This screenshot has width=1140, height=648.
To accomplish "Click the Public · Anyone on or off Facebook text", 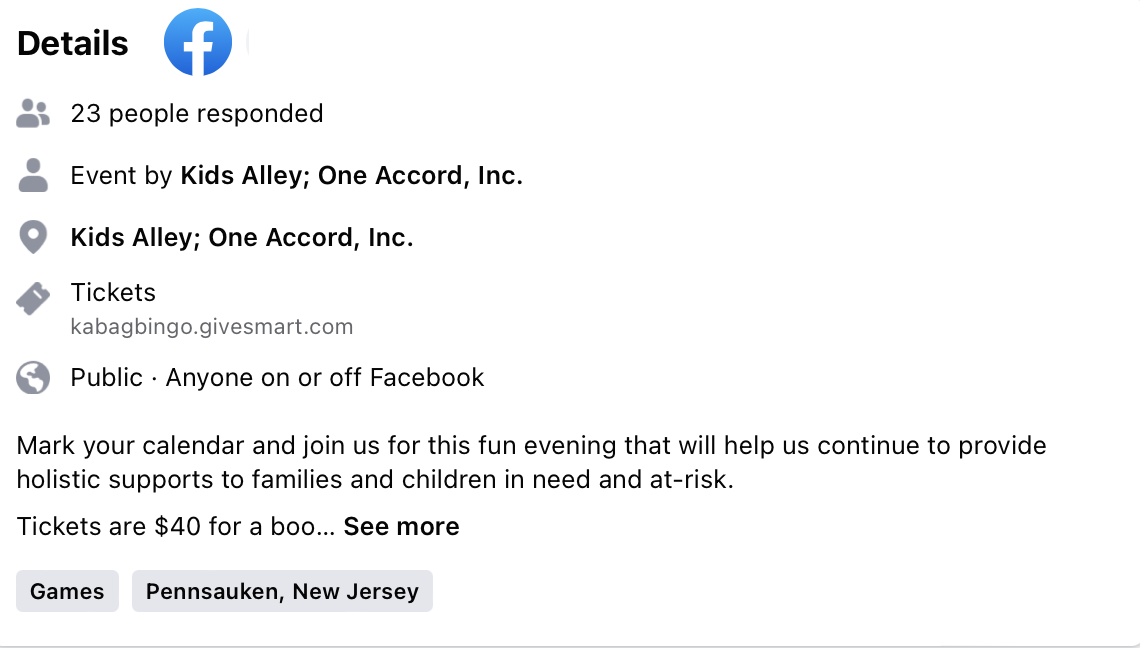I will 277,377.
